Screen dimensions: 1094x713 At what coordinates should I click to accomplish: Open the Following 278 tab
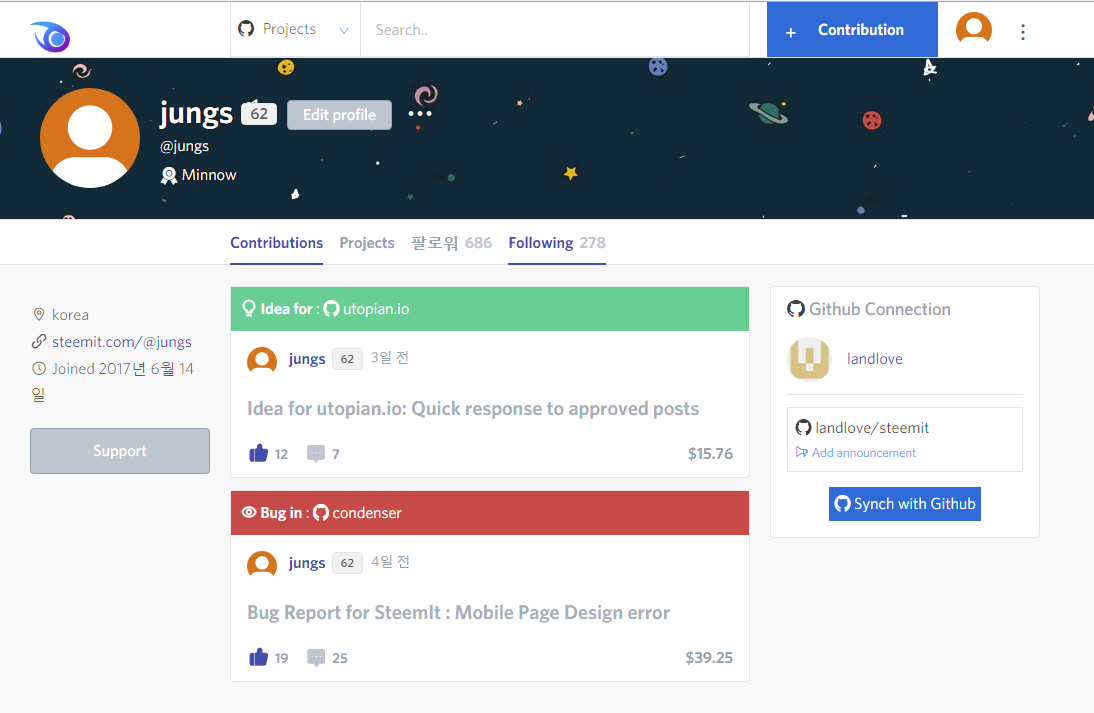557,243
